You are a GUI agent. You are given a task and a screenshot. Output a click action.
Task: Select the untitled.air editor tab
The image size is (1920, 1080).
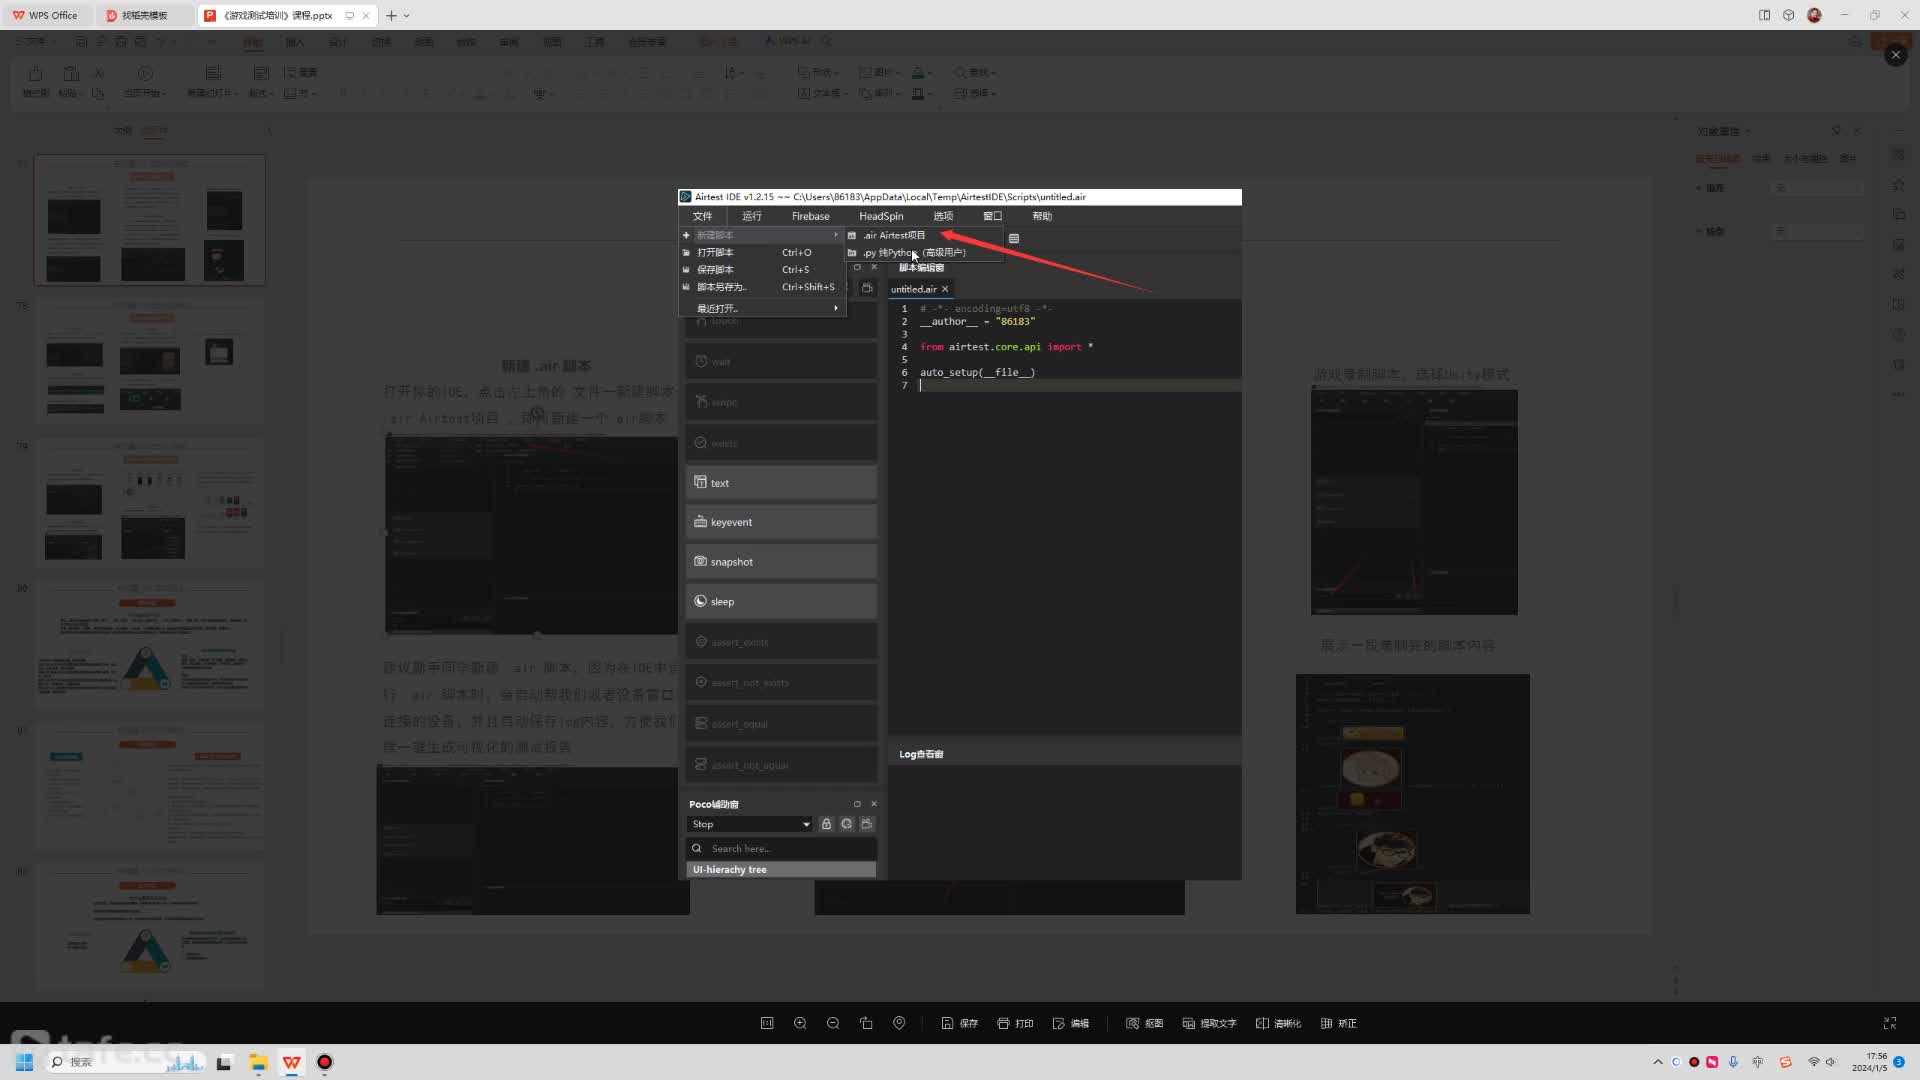click(919, 289)
